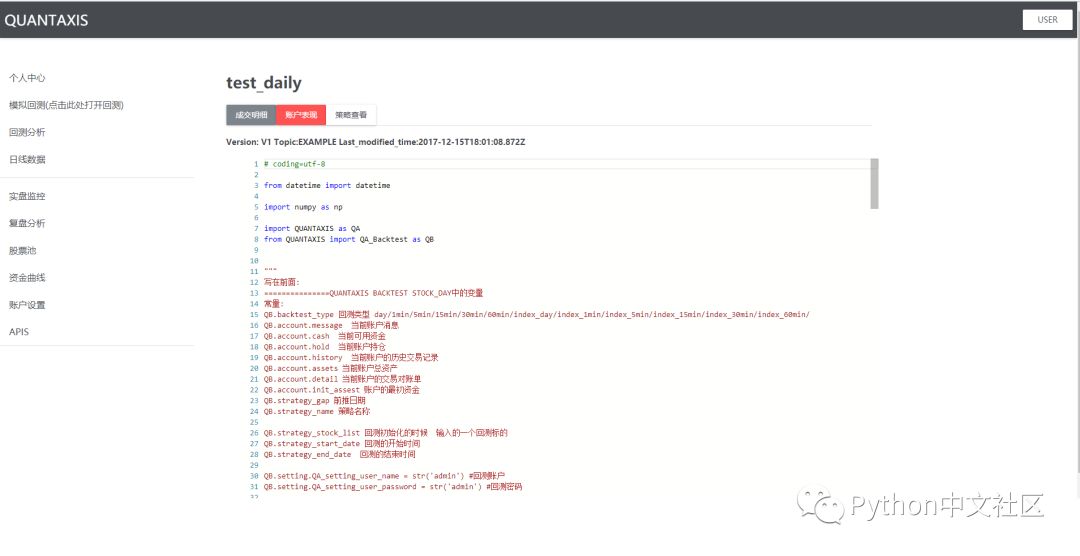Click the QUANTAXIS BACKTEST STOCK_DAY中的变量 line
The image size is (1080, 556).
coord(373,293)
